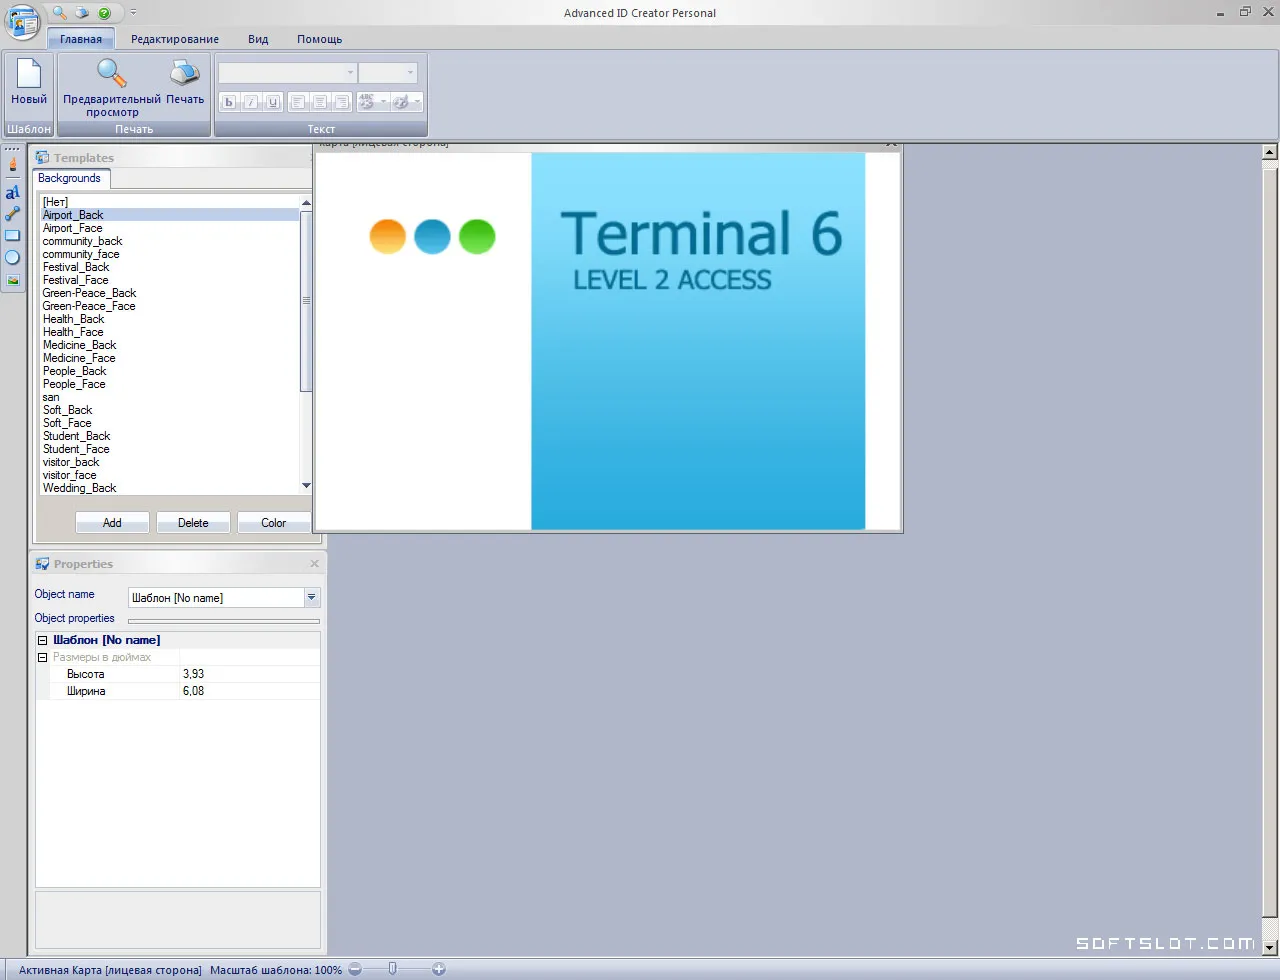The image size is (1280, 980).
Task: Select the rectangle shape tool
Action: [12, 236]
